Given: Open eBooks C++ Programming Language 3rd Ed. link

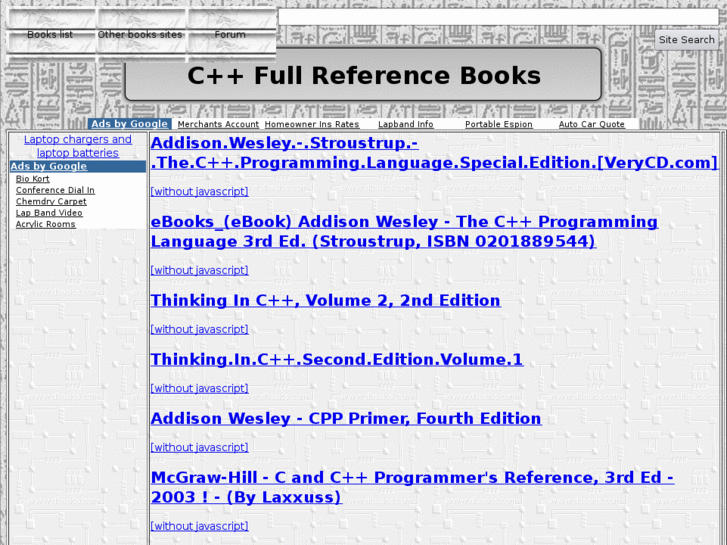Looking at the screenshot, I should point(404,231).
